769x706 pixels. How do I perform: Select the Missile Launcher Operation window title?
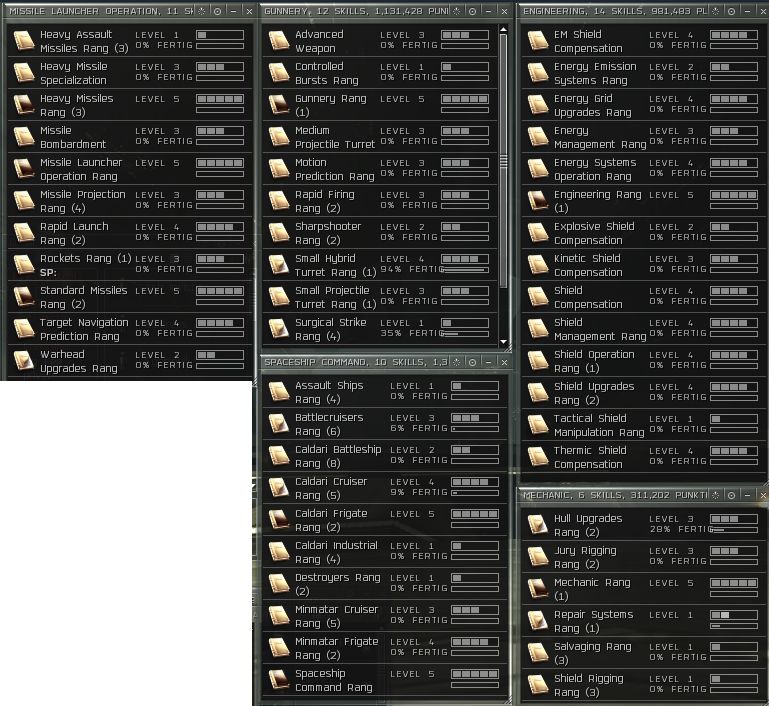click(x=102, y=11)
